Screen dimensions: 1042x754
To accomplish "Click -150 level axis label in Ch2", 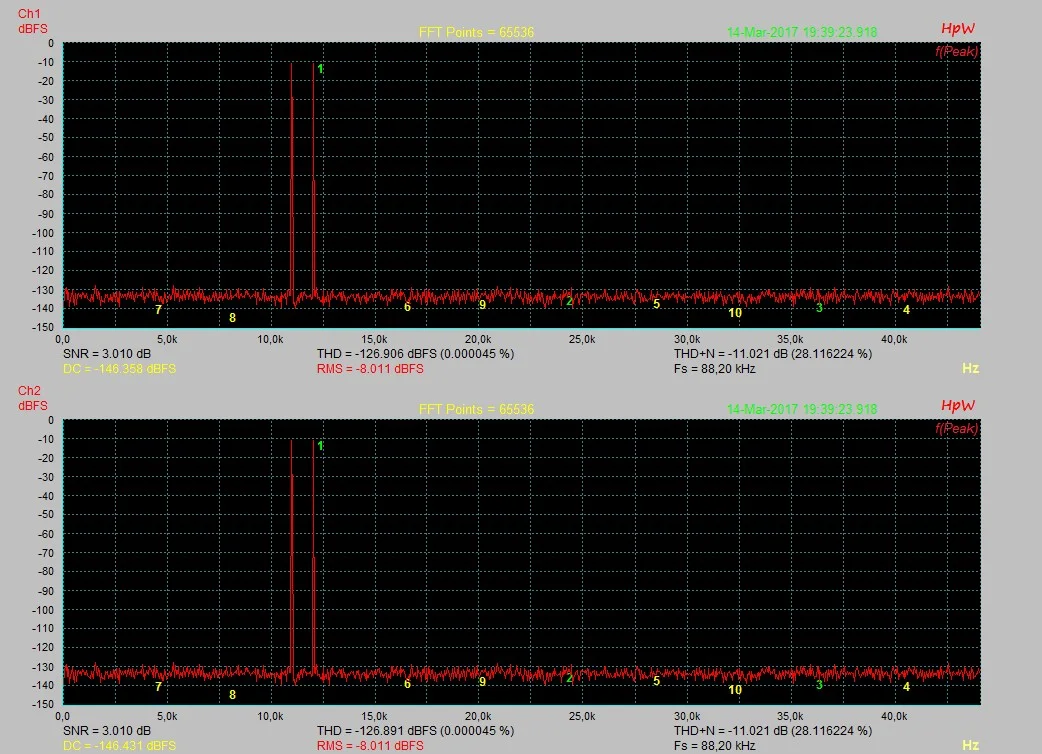I will (43, 704).
